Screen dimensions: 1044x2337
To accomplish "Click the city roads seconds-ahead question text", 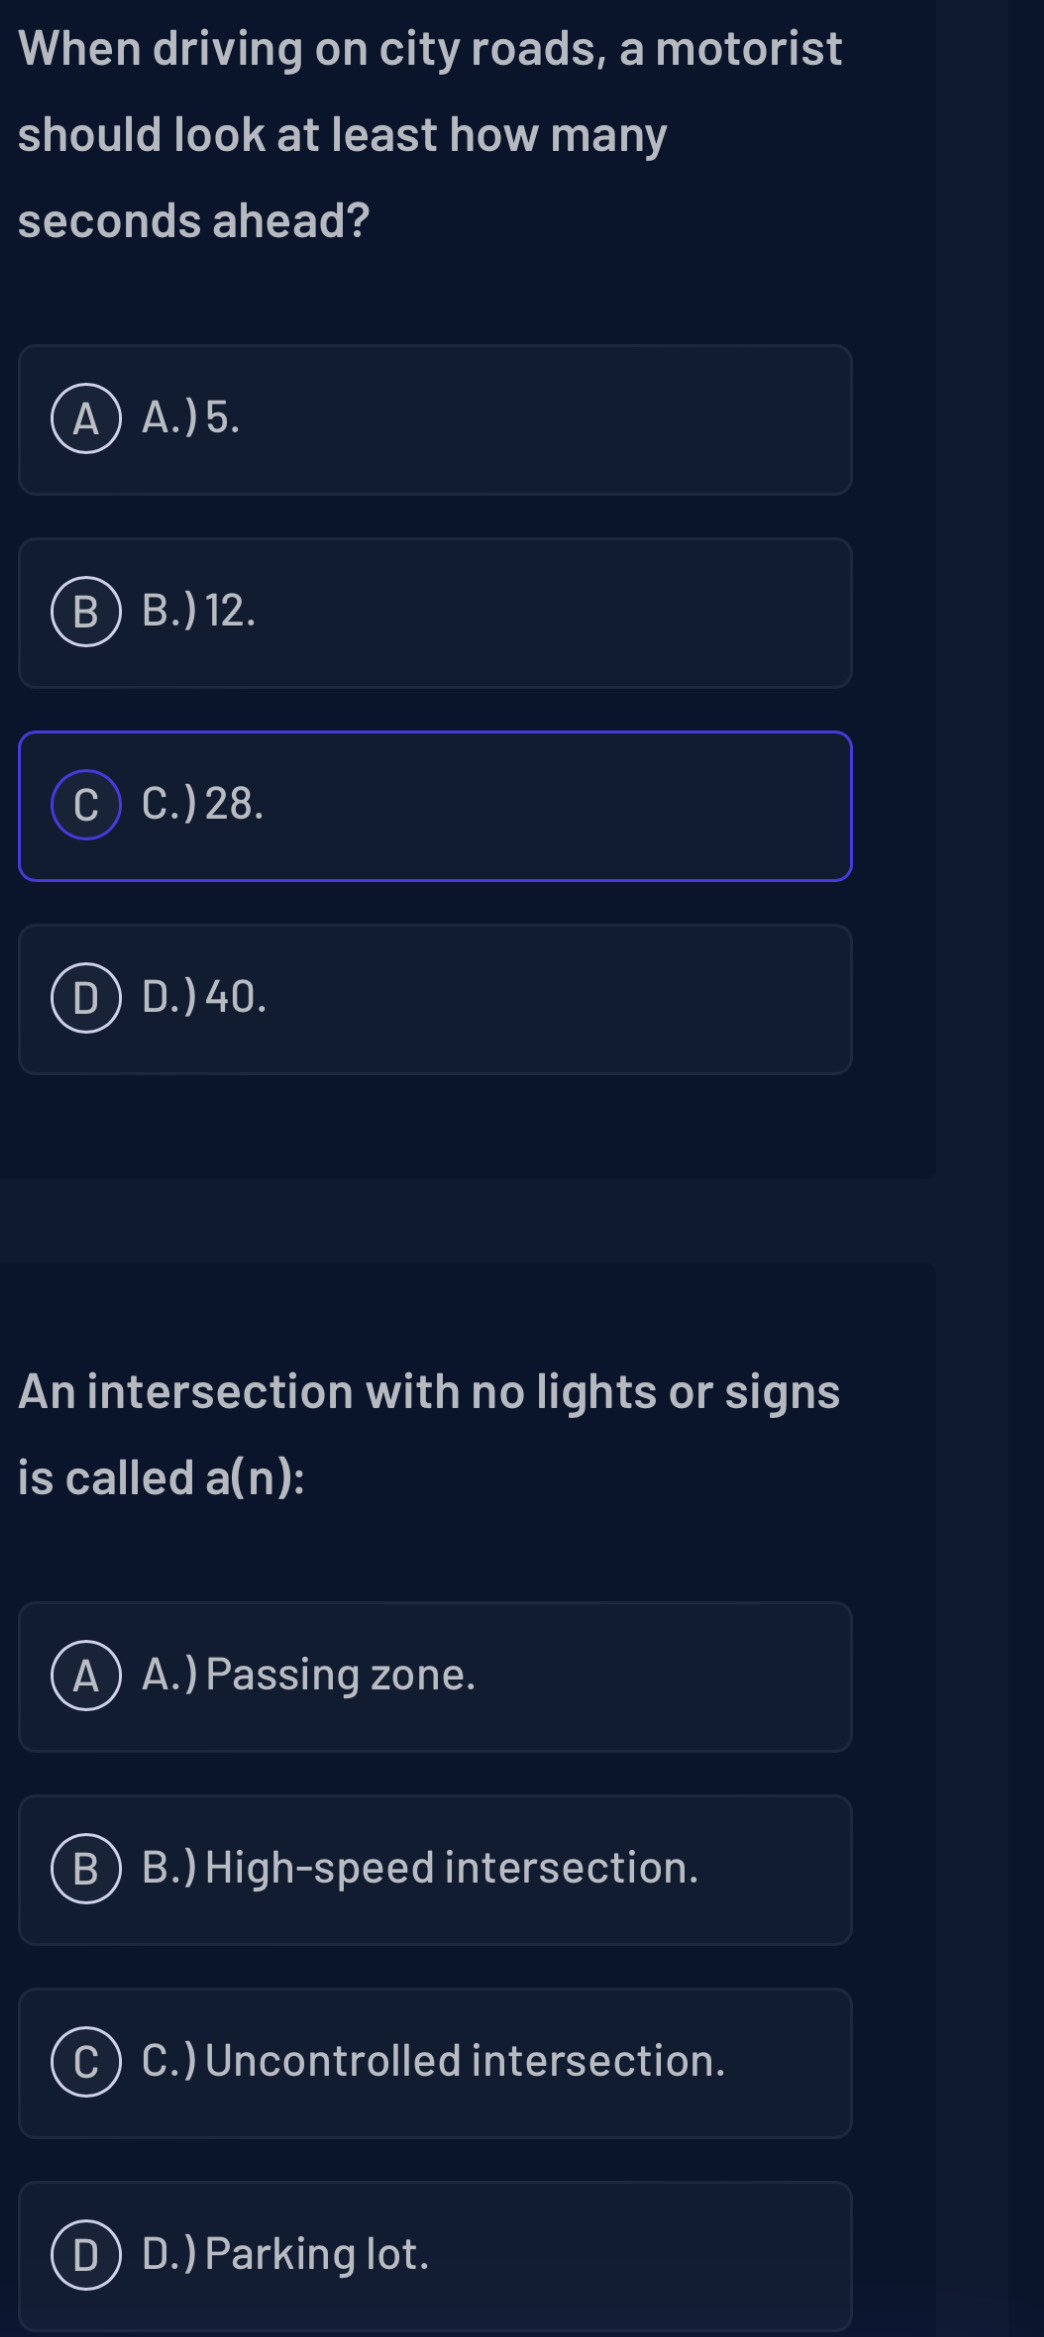I will 430,134.
